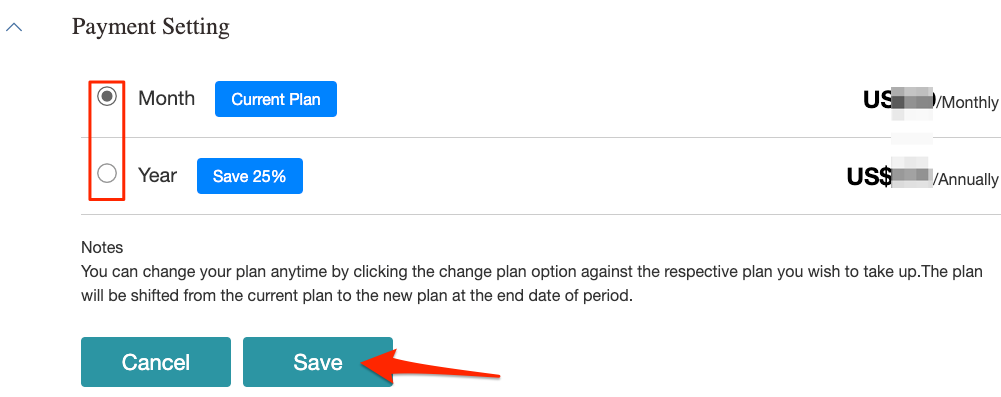Click the Month plan label
Image resolution: width=1001 pixels, height=397 pixels.
tap(167, 98)
